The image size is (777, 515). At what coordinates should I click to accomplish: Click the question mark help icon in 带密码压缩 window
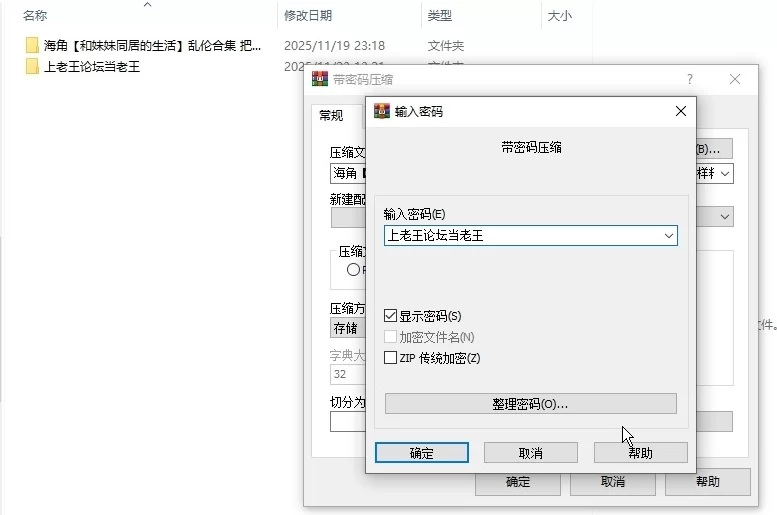tap(690, 79)
